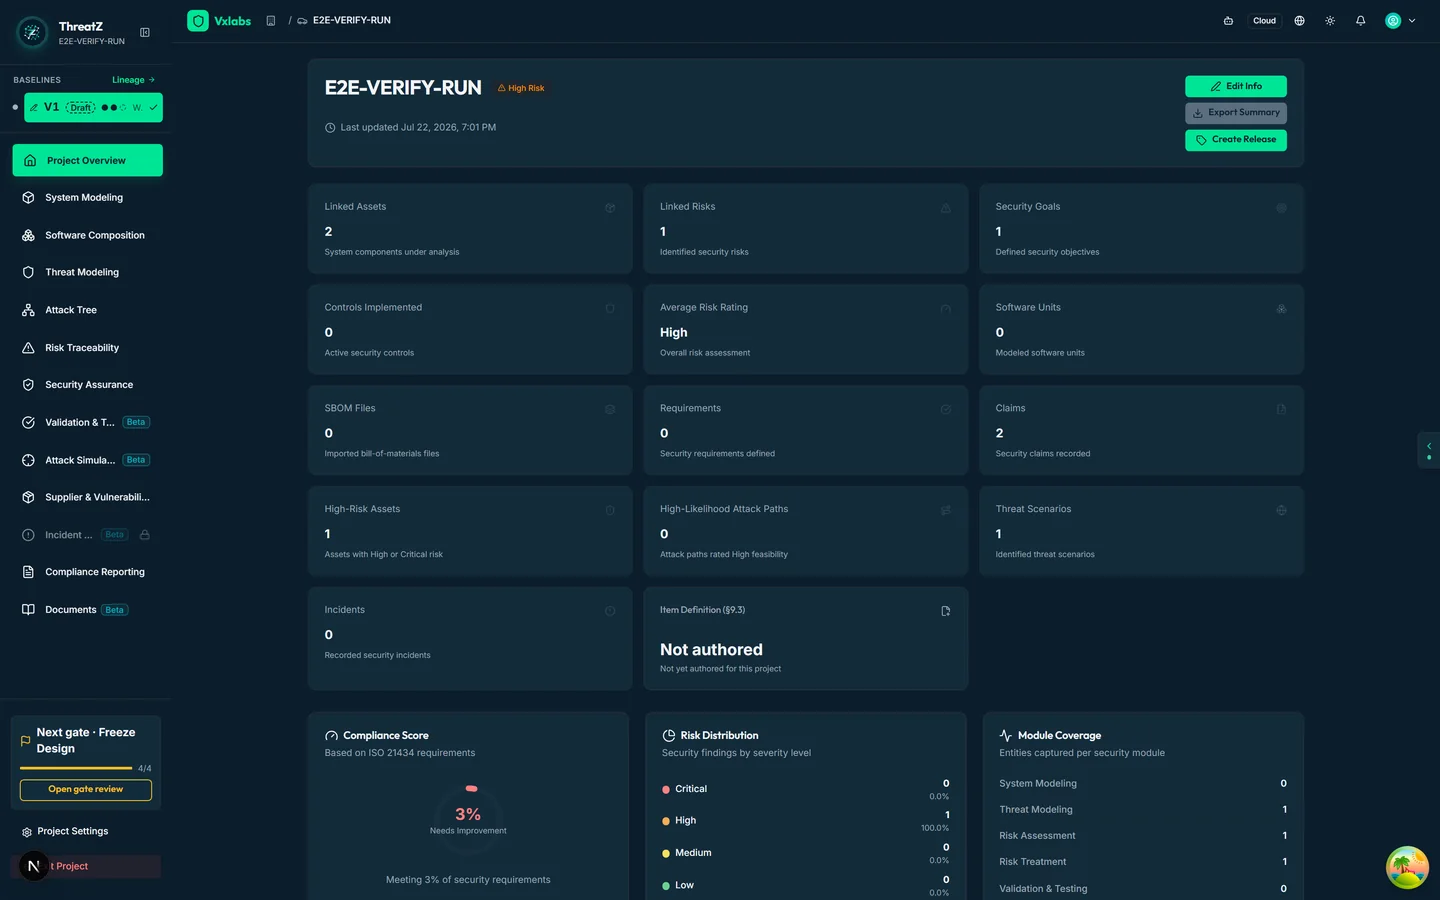Click the Claims card file icon
1440x900 pixels.
(1281, 409)
